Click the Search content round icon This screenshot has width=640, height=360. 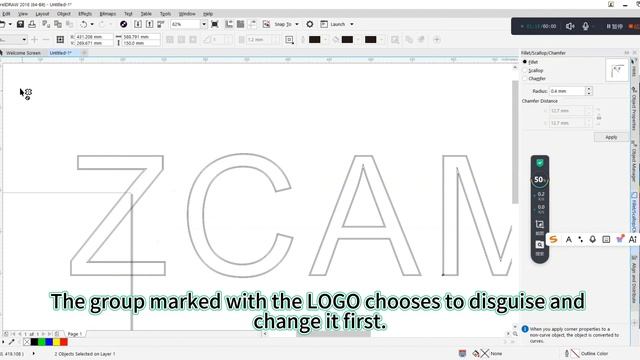point(123,24)
